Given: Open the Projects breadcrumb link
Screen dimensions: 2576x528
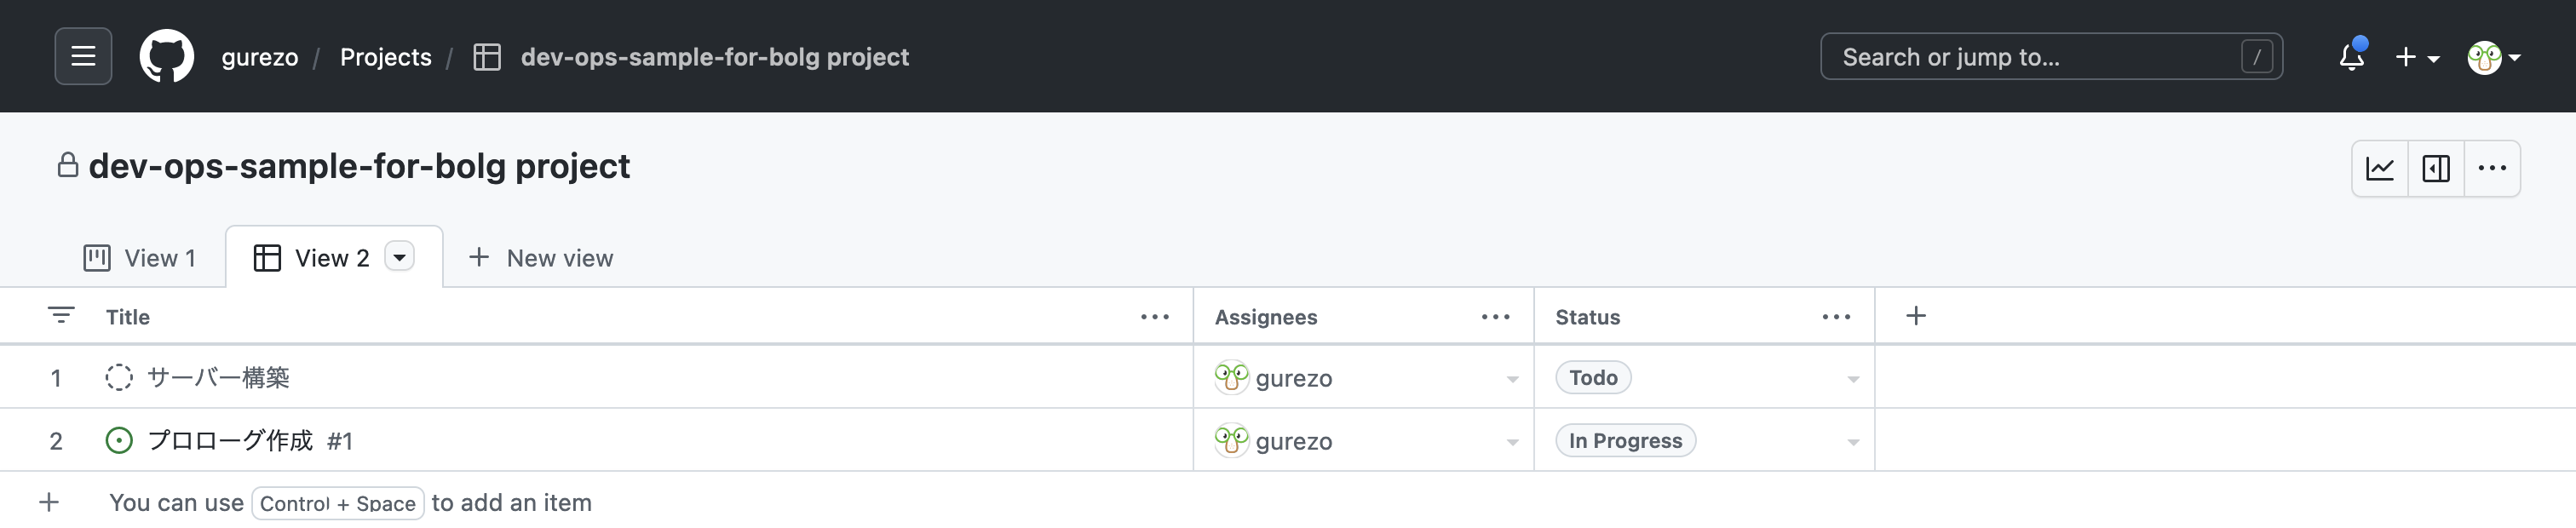Looking at the screenshot, I should 385,57.
